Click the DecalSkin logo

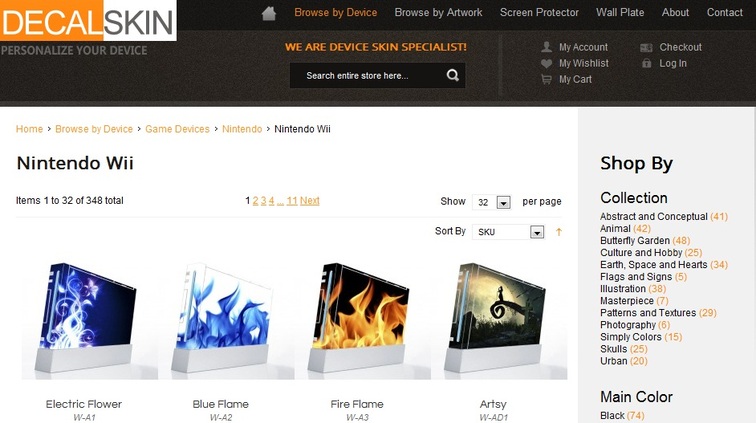click(88, 20)
